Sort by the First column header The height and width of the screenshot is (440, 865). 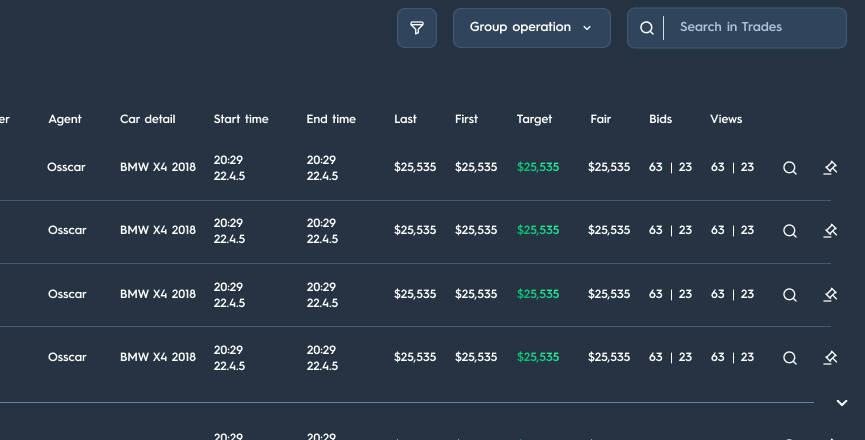click(466, 119)
